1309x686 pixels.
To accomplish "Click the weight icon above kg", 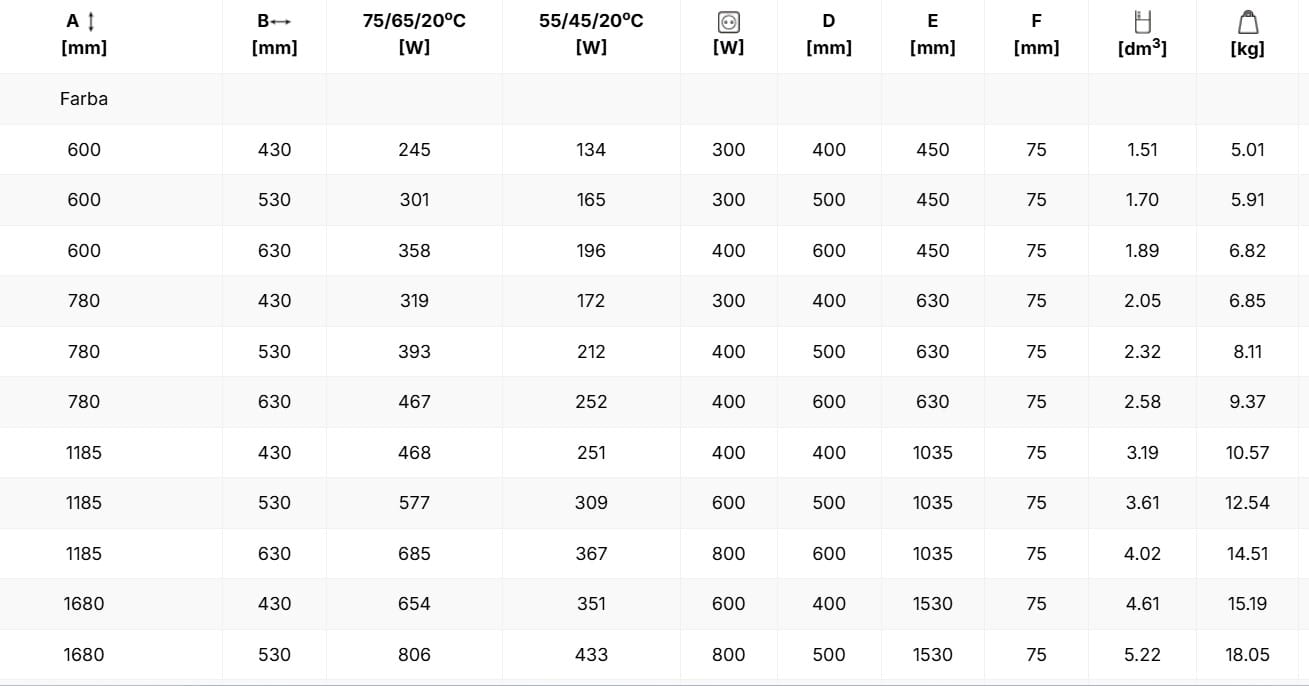I will [x=1247, y=21].
